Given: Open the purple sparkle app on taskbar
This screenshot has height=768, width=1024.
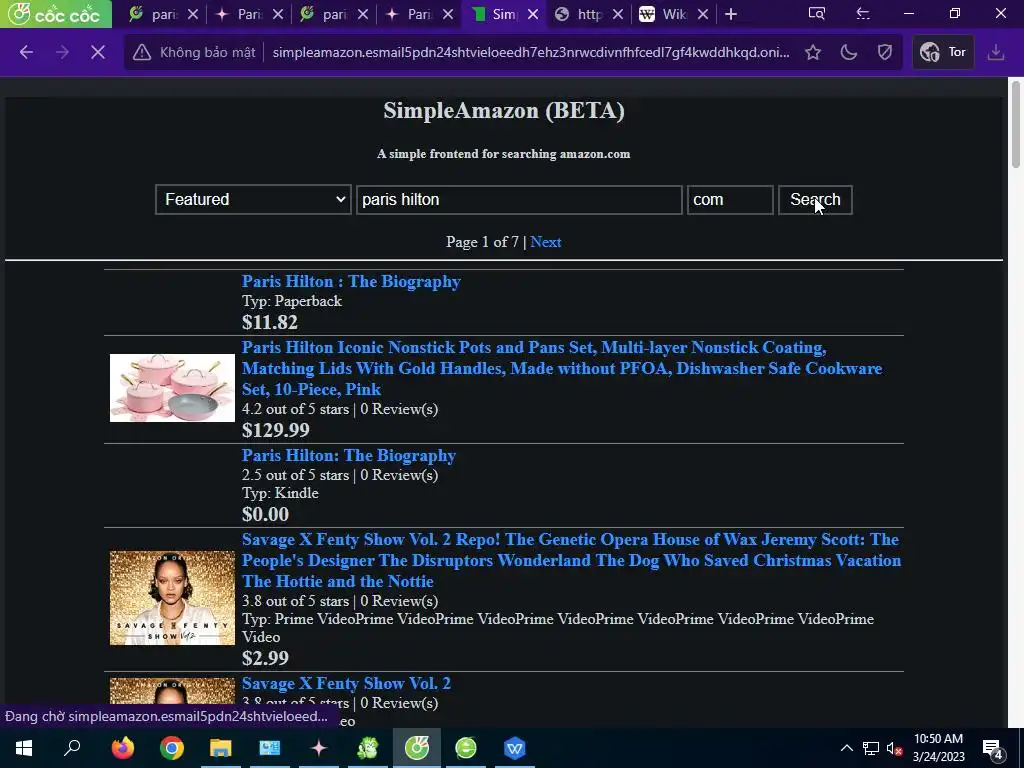Looking at the screenshot, I should point(319,748).
